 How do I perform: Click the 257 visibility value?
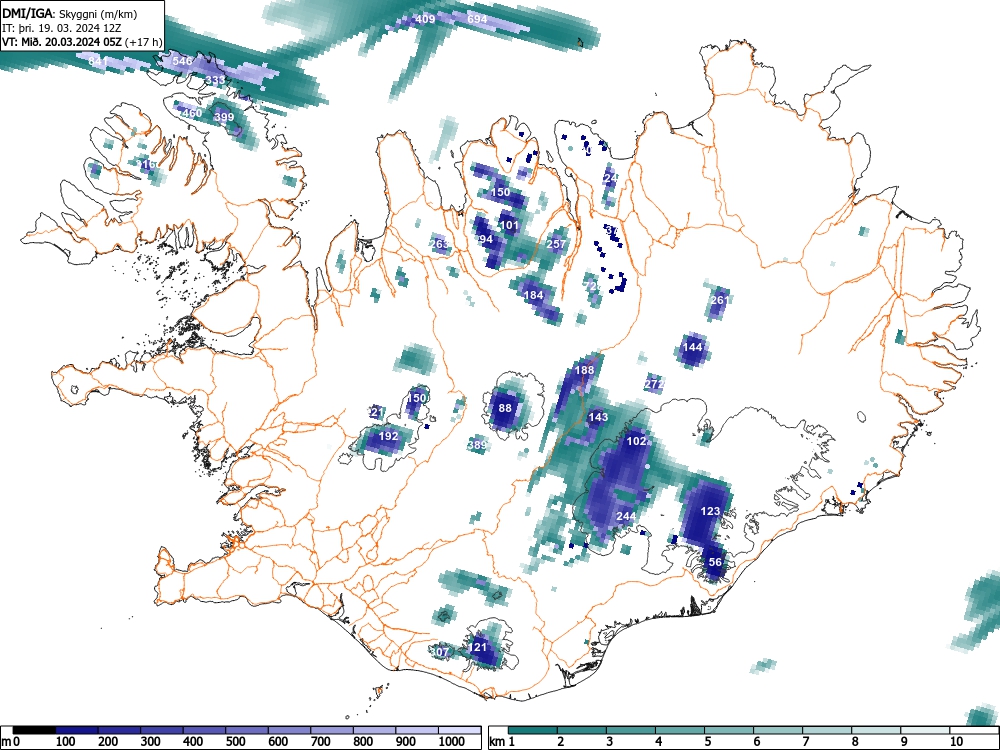coord(556,244)
